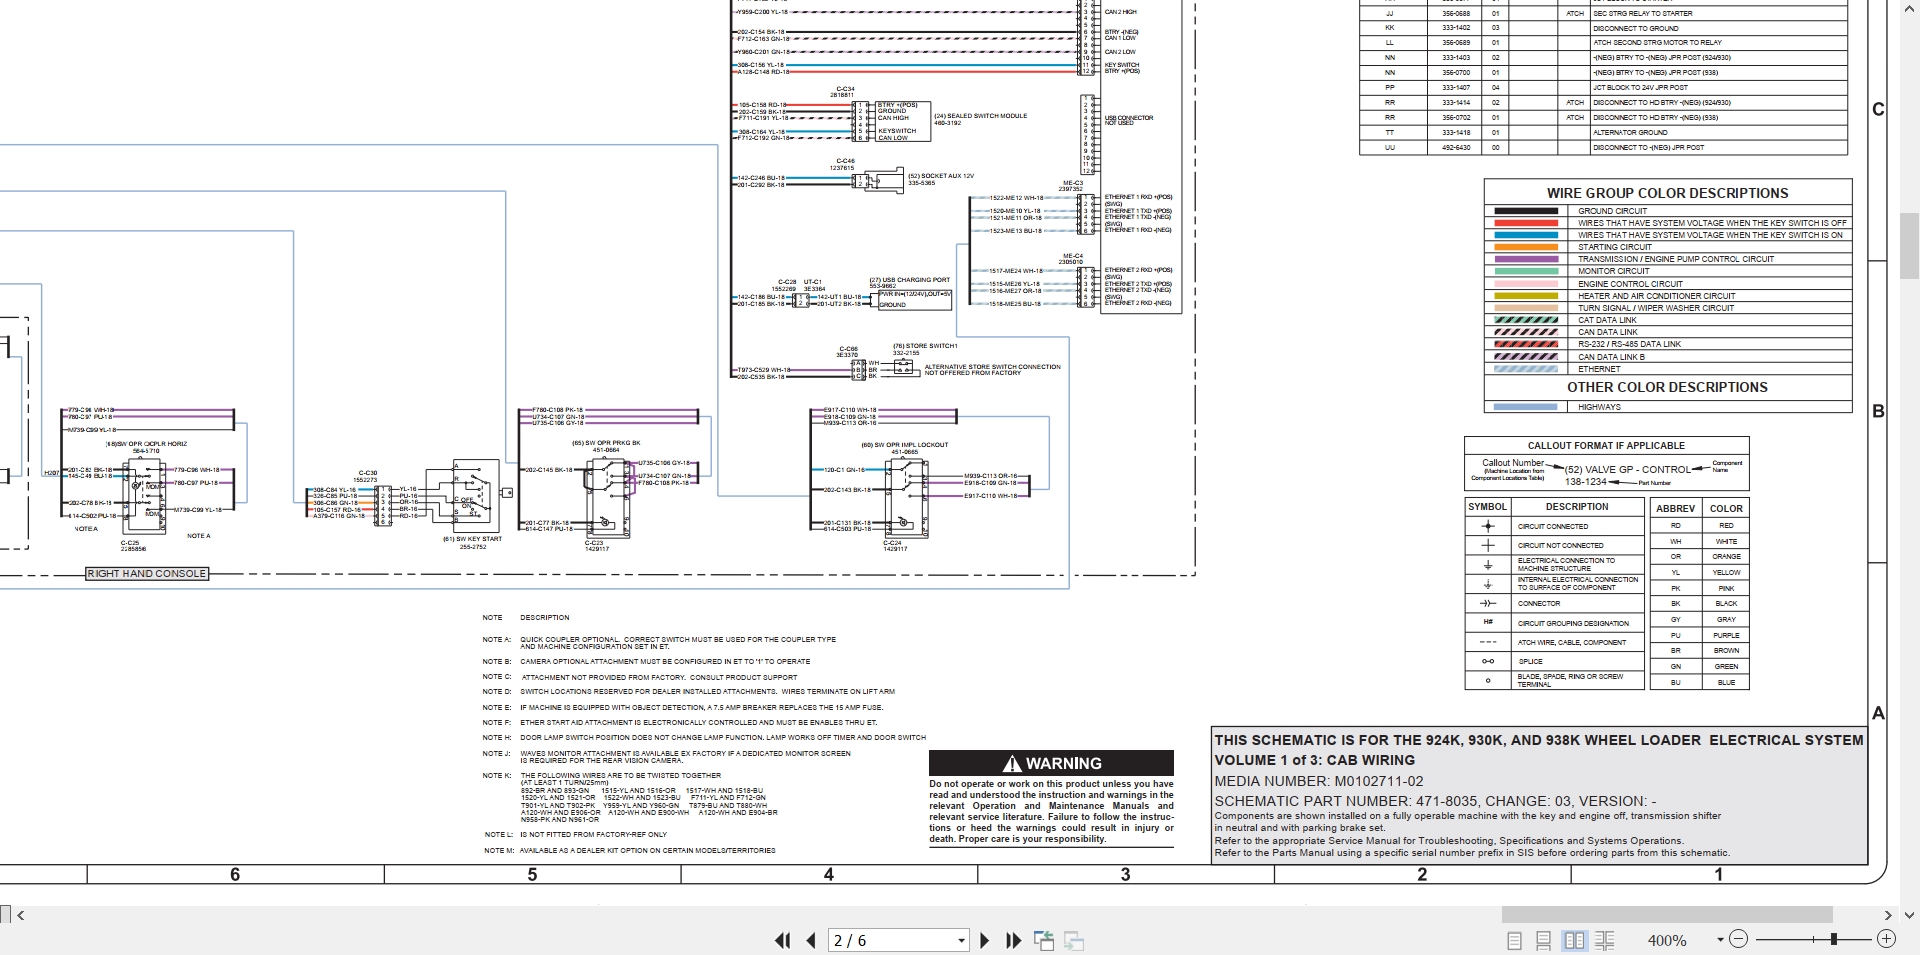Select the two-page facing layout
1920x955 pixels.
tap(1574, 940)
